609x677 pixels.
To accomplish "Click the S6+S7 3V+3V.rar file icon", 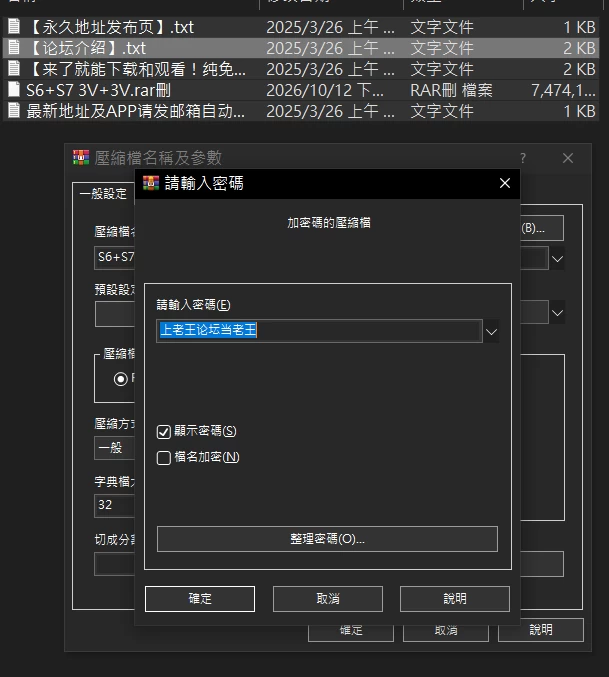I will (x=14, y=89).
